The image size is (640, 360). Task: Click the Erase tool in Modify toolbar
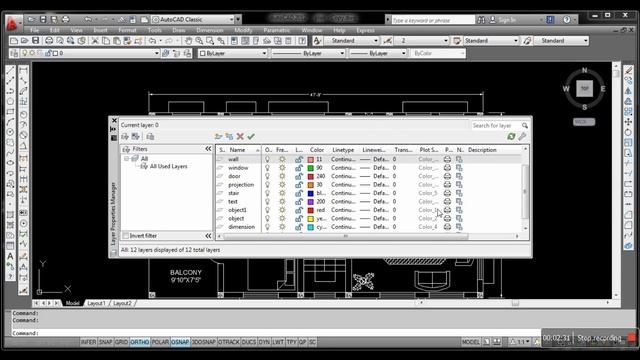click(x=629, y=71)
